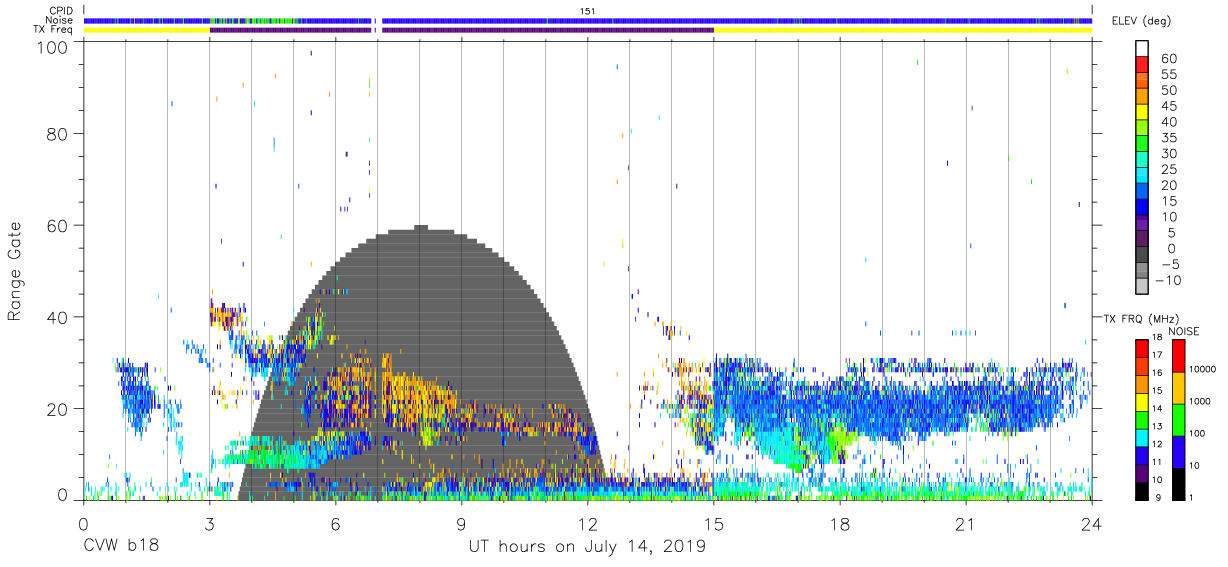The height and width of the screenshot is (567, 1228).
Task: Click the cyan segment of TX FRQ bar
Action: coord(1141,437)
